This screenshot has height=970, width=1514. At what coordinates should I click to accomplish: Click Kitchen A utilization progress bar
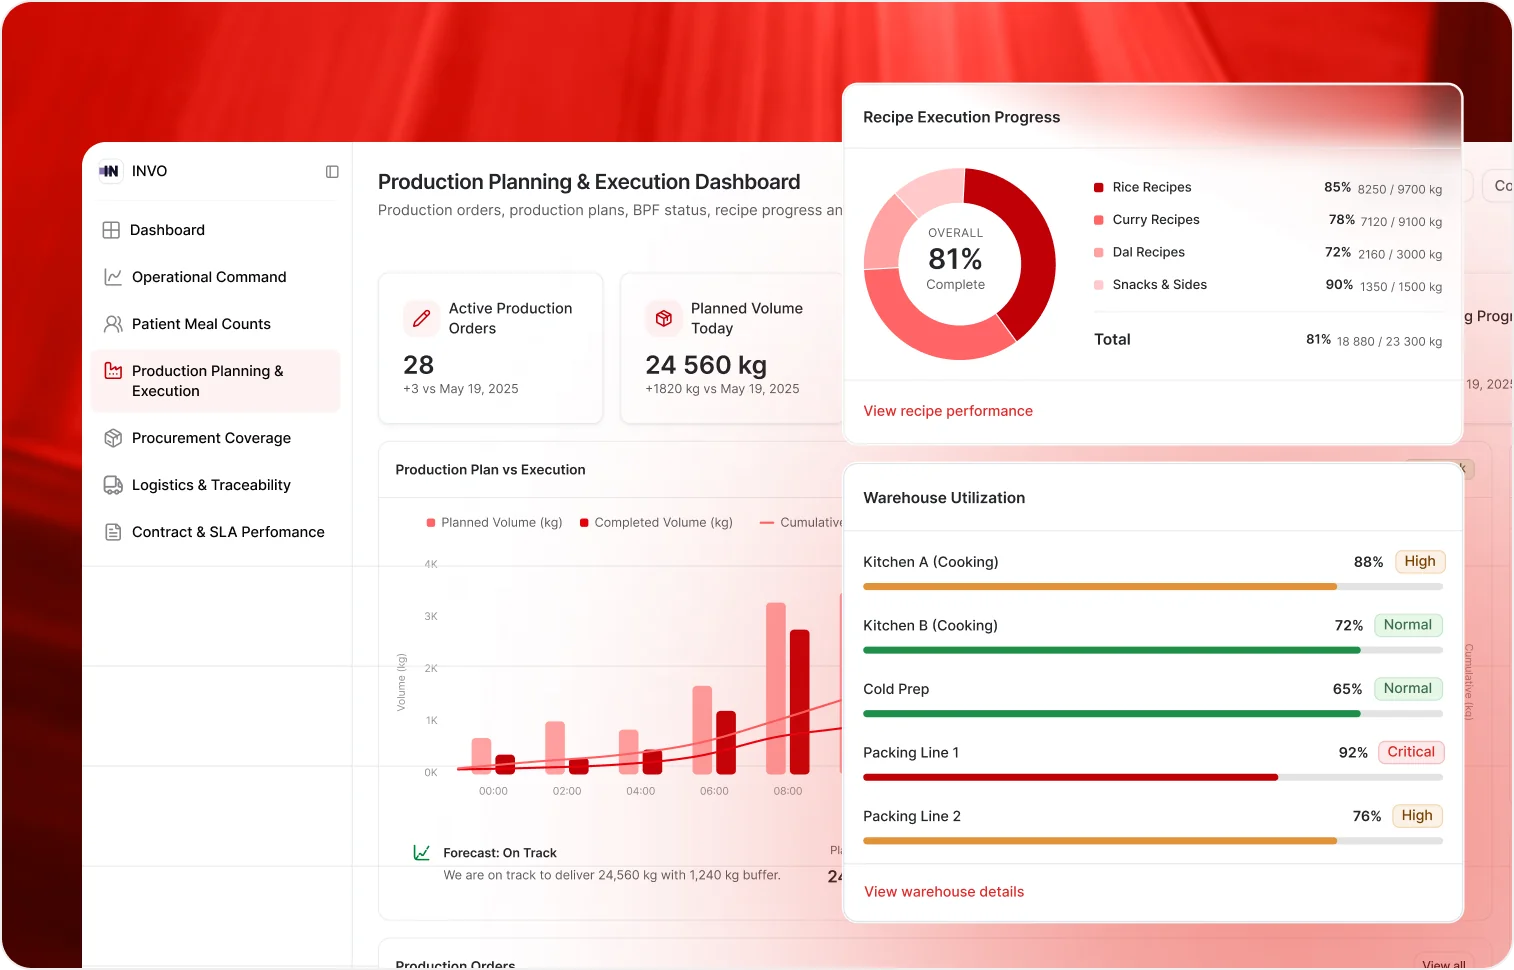click(x=1153, y=587)
